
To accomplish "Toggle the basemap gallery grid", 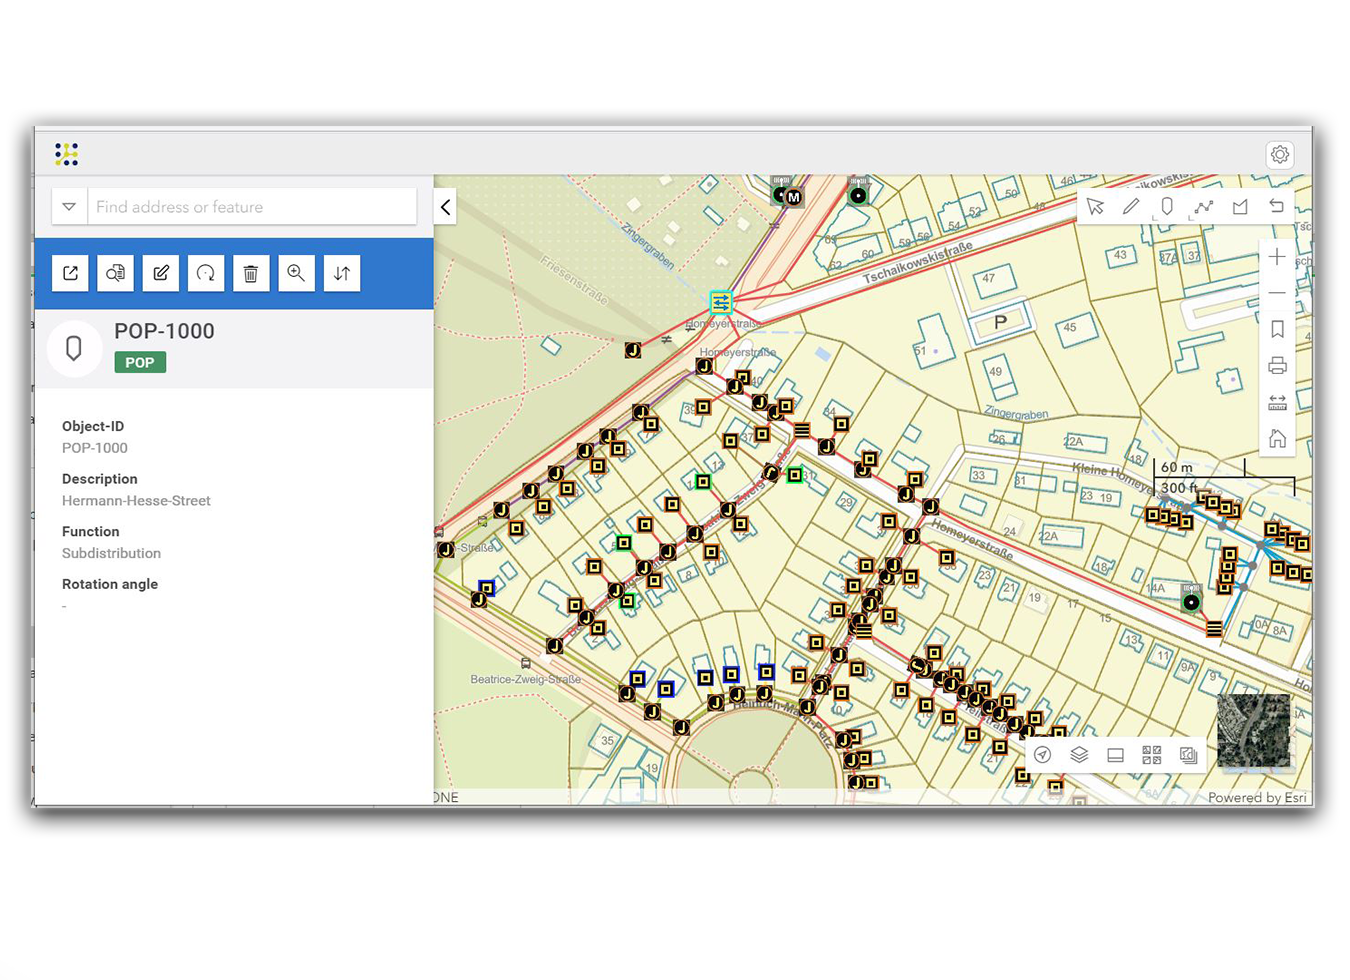I will 1152,755.
